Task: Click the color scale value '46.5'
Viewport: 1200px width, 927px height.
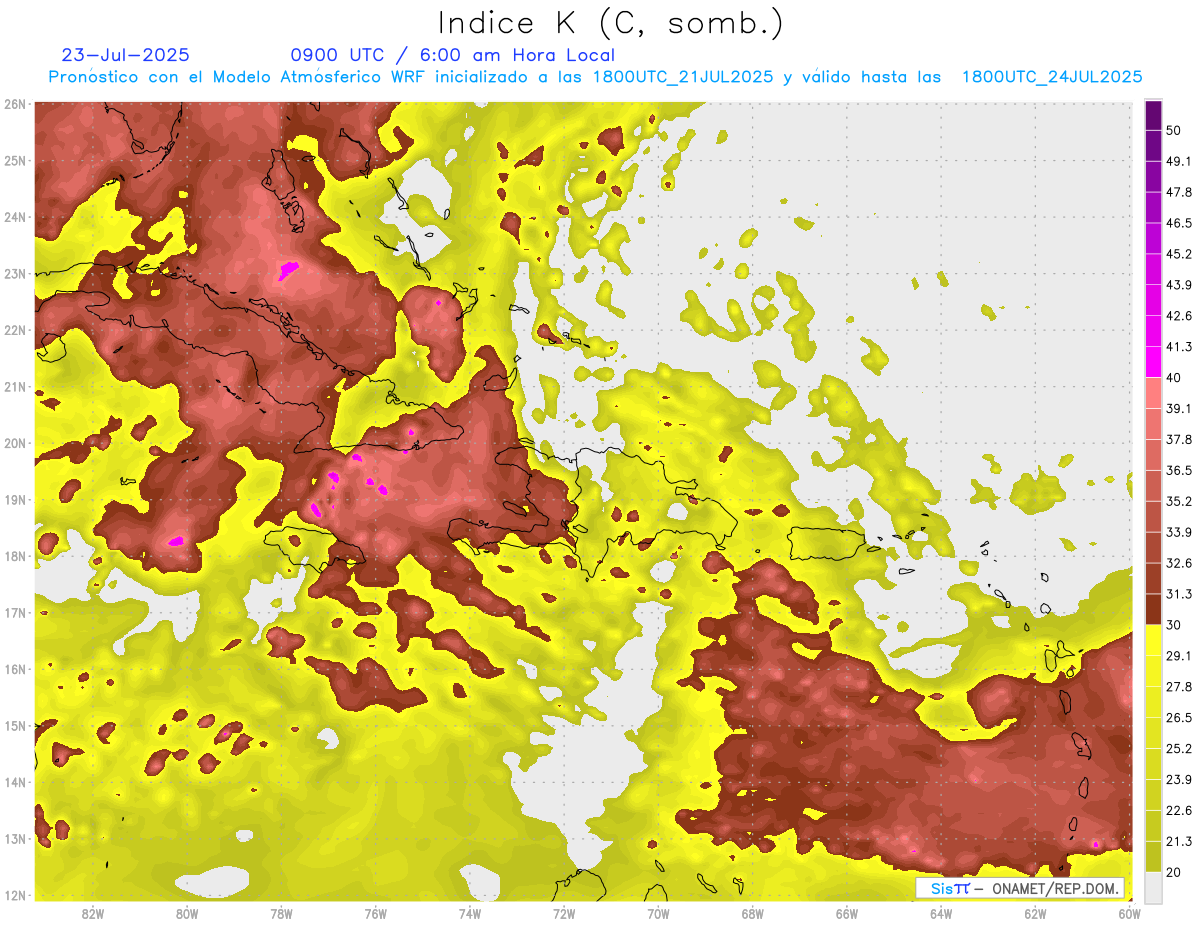Action: pos(1178,223)
